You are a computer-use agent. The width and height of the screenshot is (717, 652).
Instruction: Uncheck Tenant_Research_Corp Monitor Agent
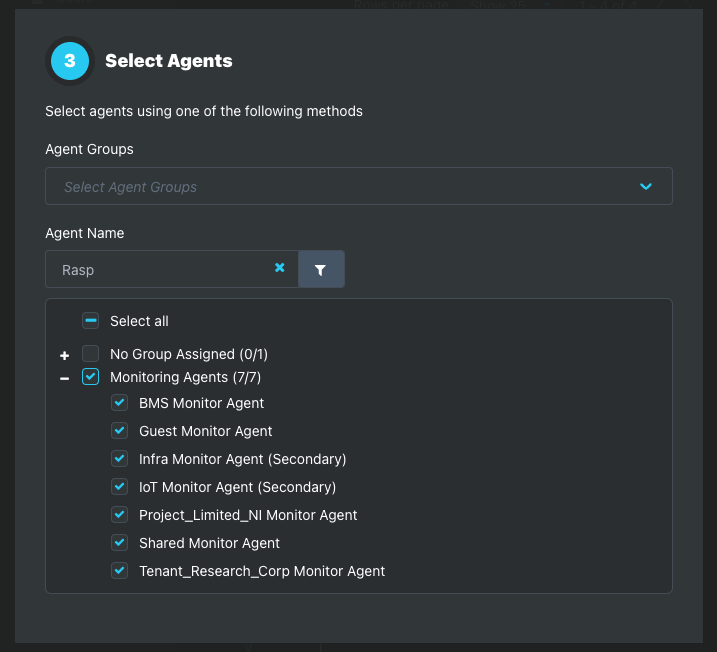click(x=119, y=571)
